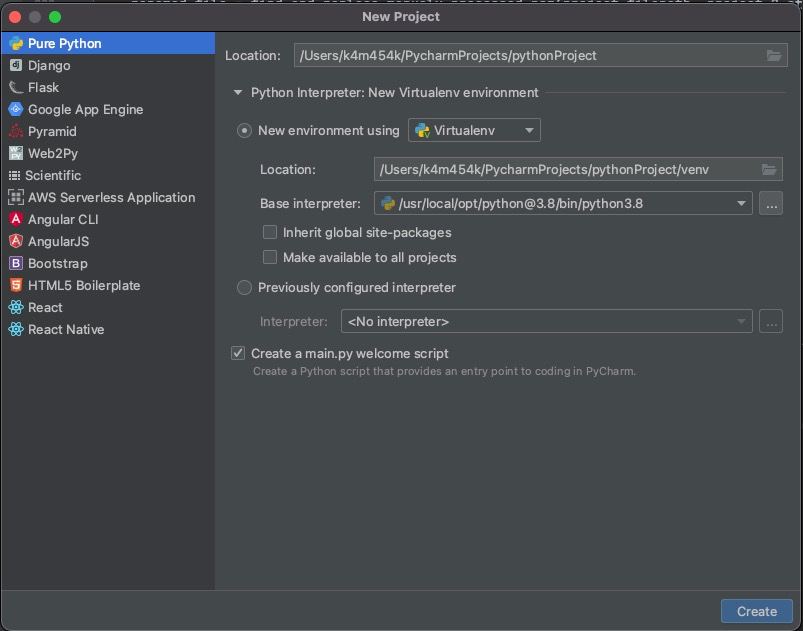This screenshot has width=803, height=631.
Task: Pick Google App Engine project type
Action: pos(108,110)
